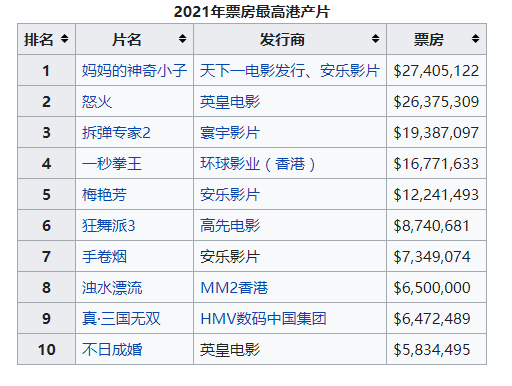Open the 一秒拳王 film link
Image resolution: width=512 pixels, height=386 pixels.
(x=112, y=164)
